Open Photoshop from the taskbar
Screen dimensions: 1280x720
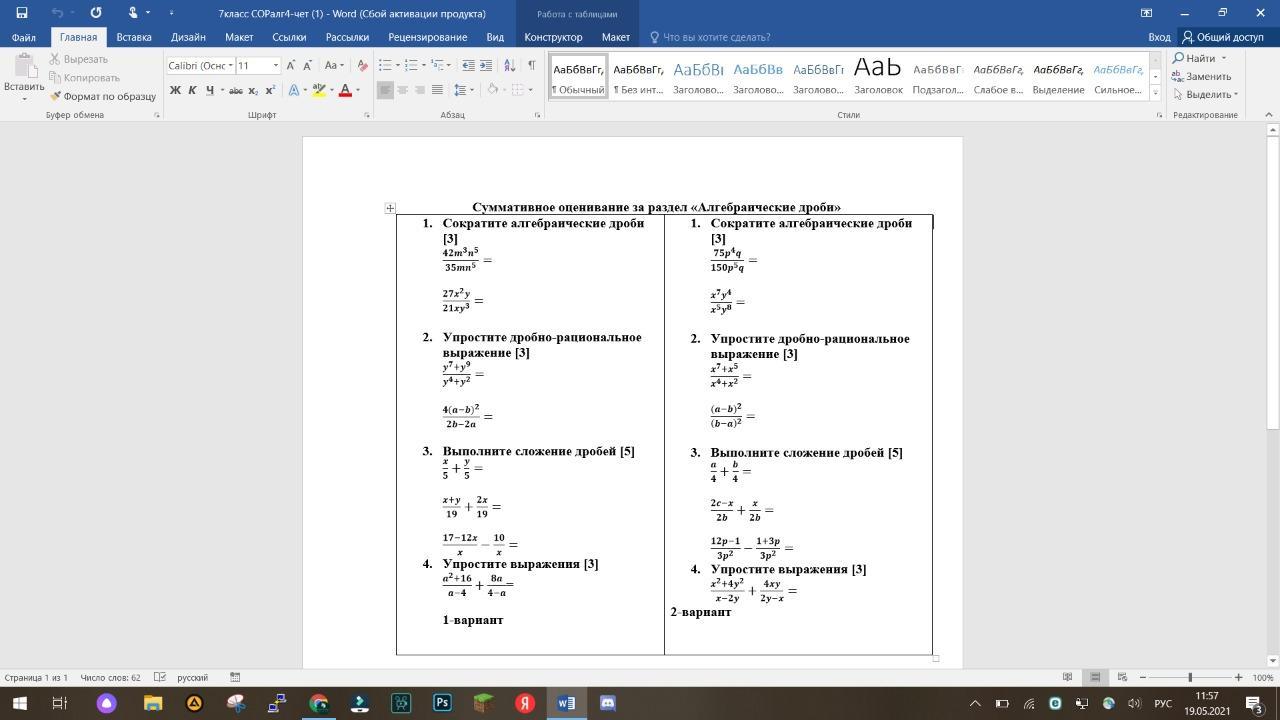pos(442,703)
